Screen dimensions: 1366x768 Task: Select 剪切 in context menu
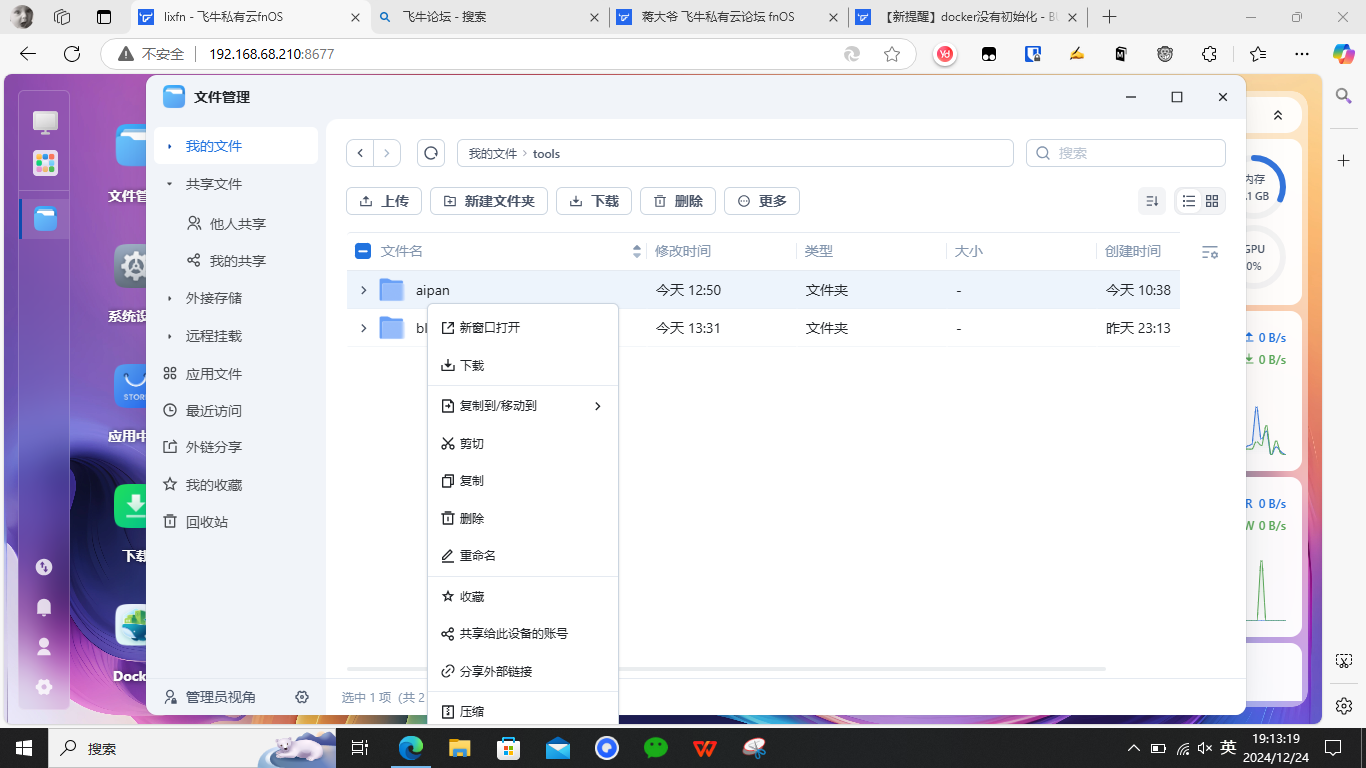(x=523, y=444)
